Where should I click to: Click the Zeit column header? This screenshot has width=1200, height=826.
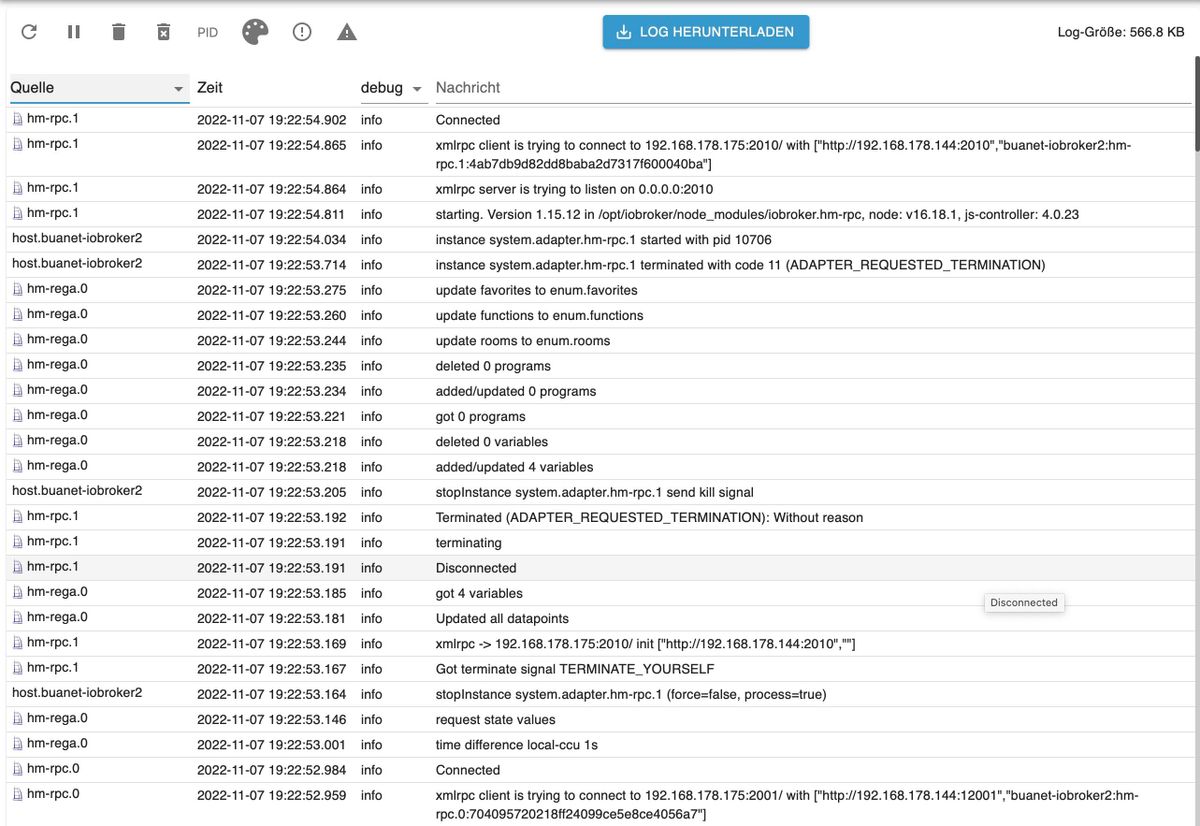(210, 88)
